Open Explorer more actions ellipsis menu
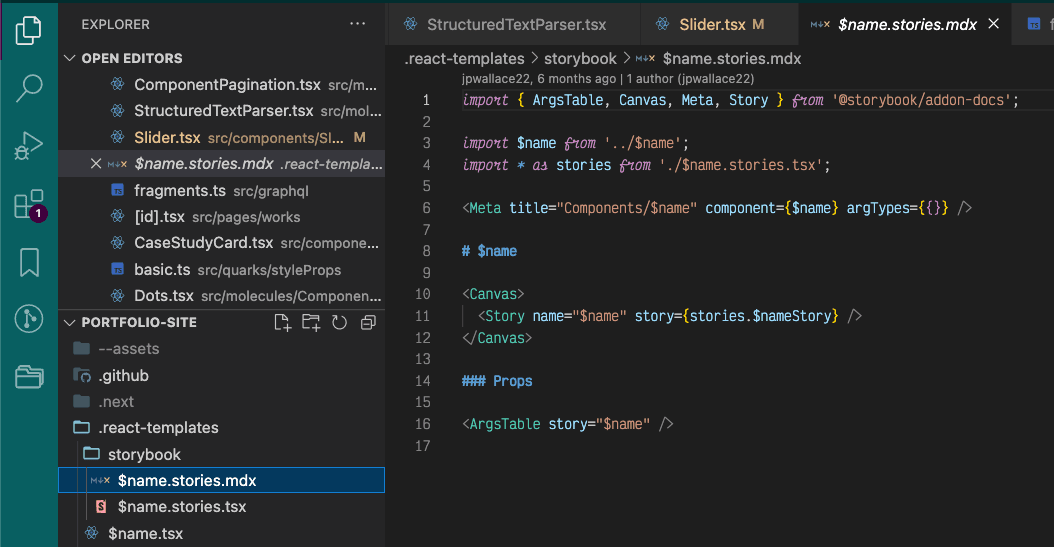The height and width of the screenshot is (547, 1054). [357, 24]
